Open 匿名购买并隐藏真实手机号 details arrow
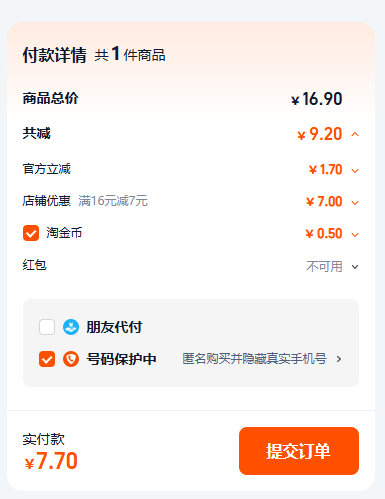This screenshot has width=385, height=499. tap(339, 359)
